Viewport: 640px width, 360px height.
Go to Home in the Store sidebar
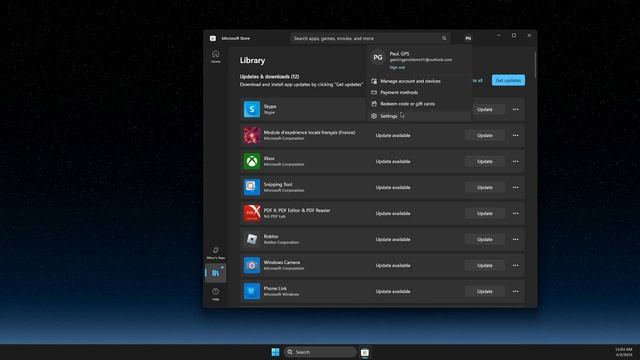point(216,56)
